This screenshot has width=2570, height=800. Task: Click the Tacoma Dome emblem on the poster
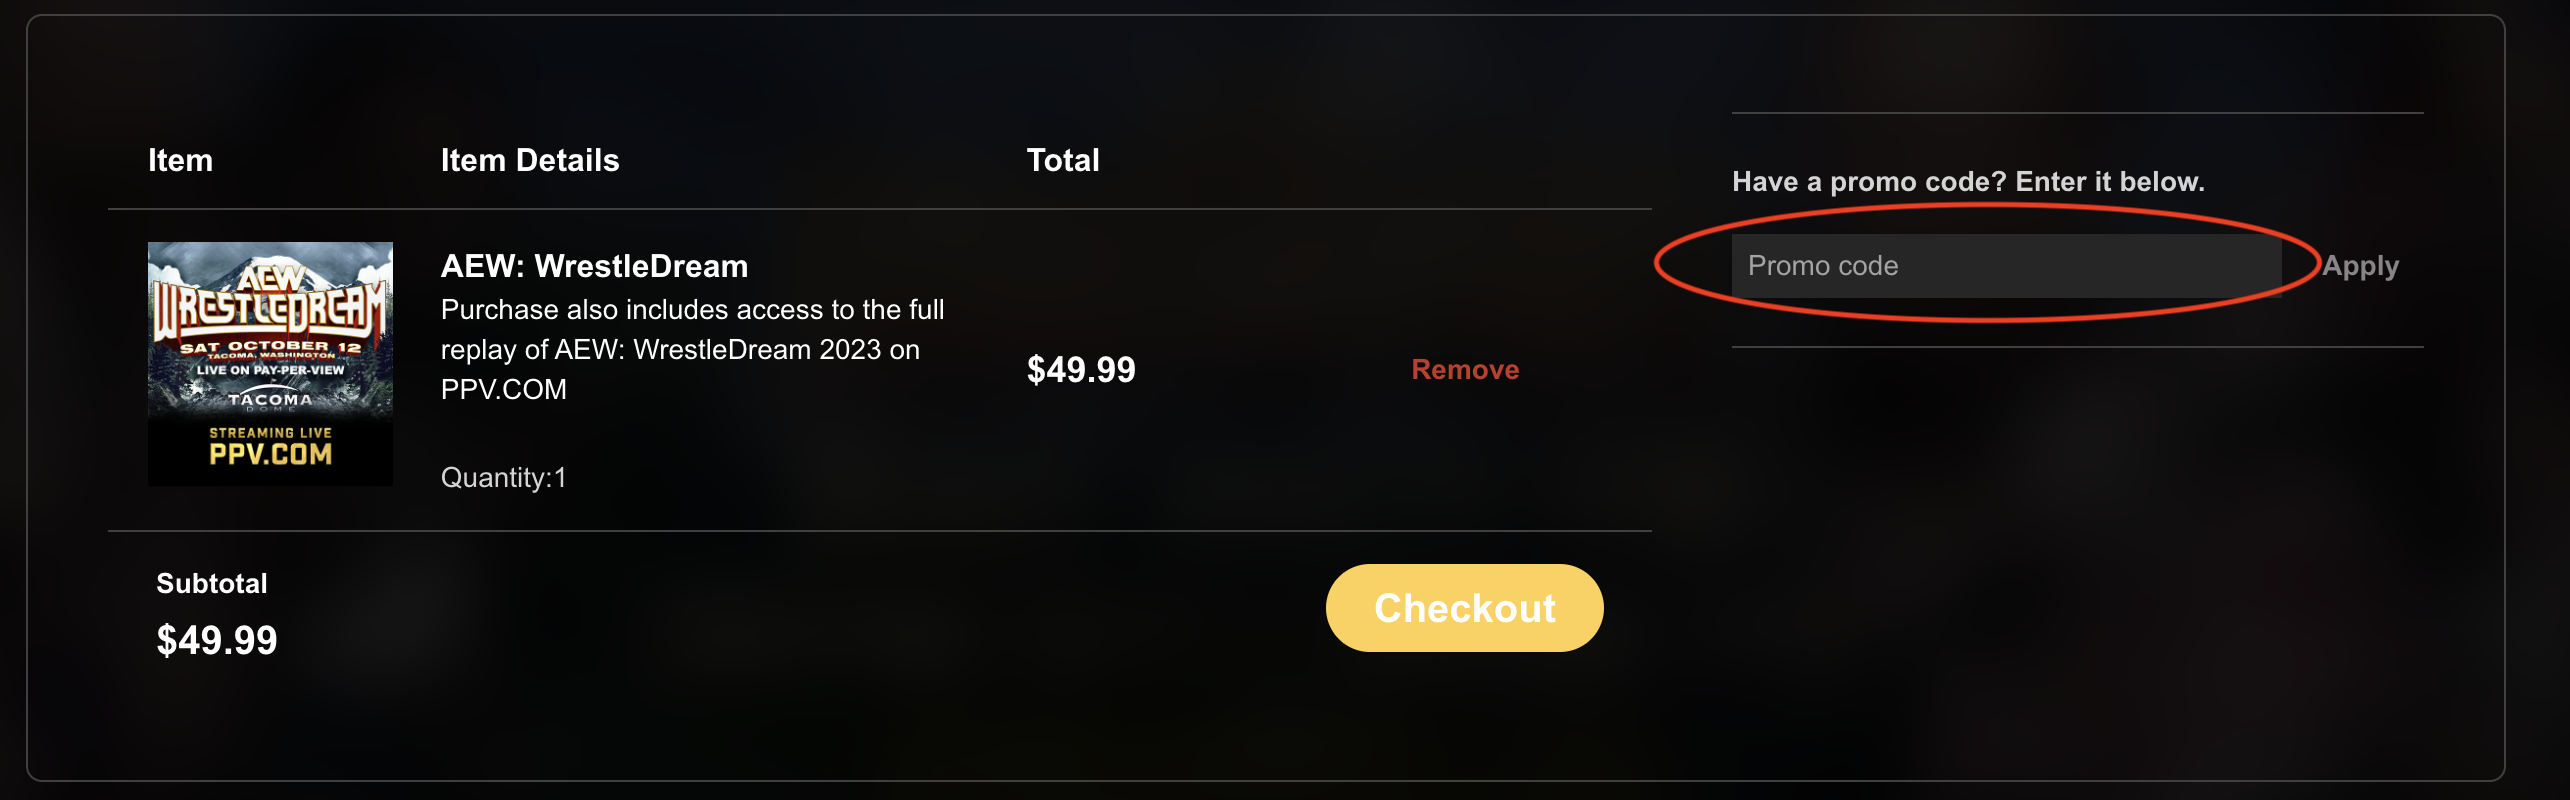pos(270,400)
